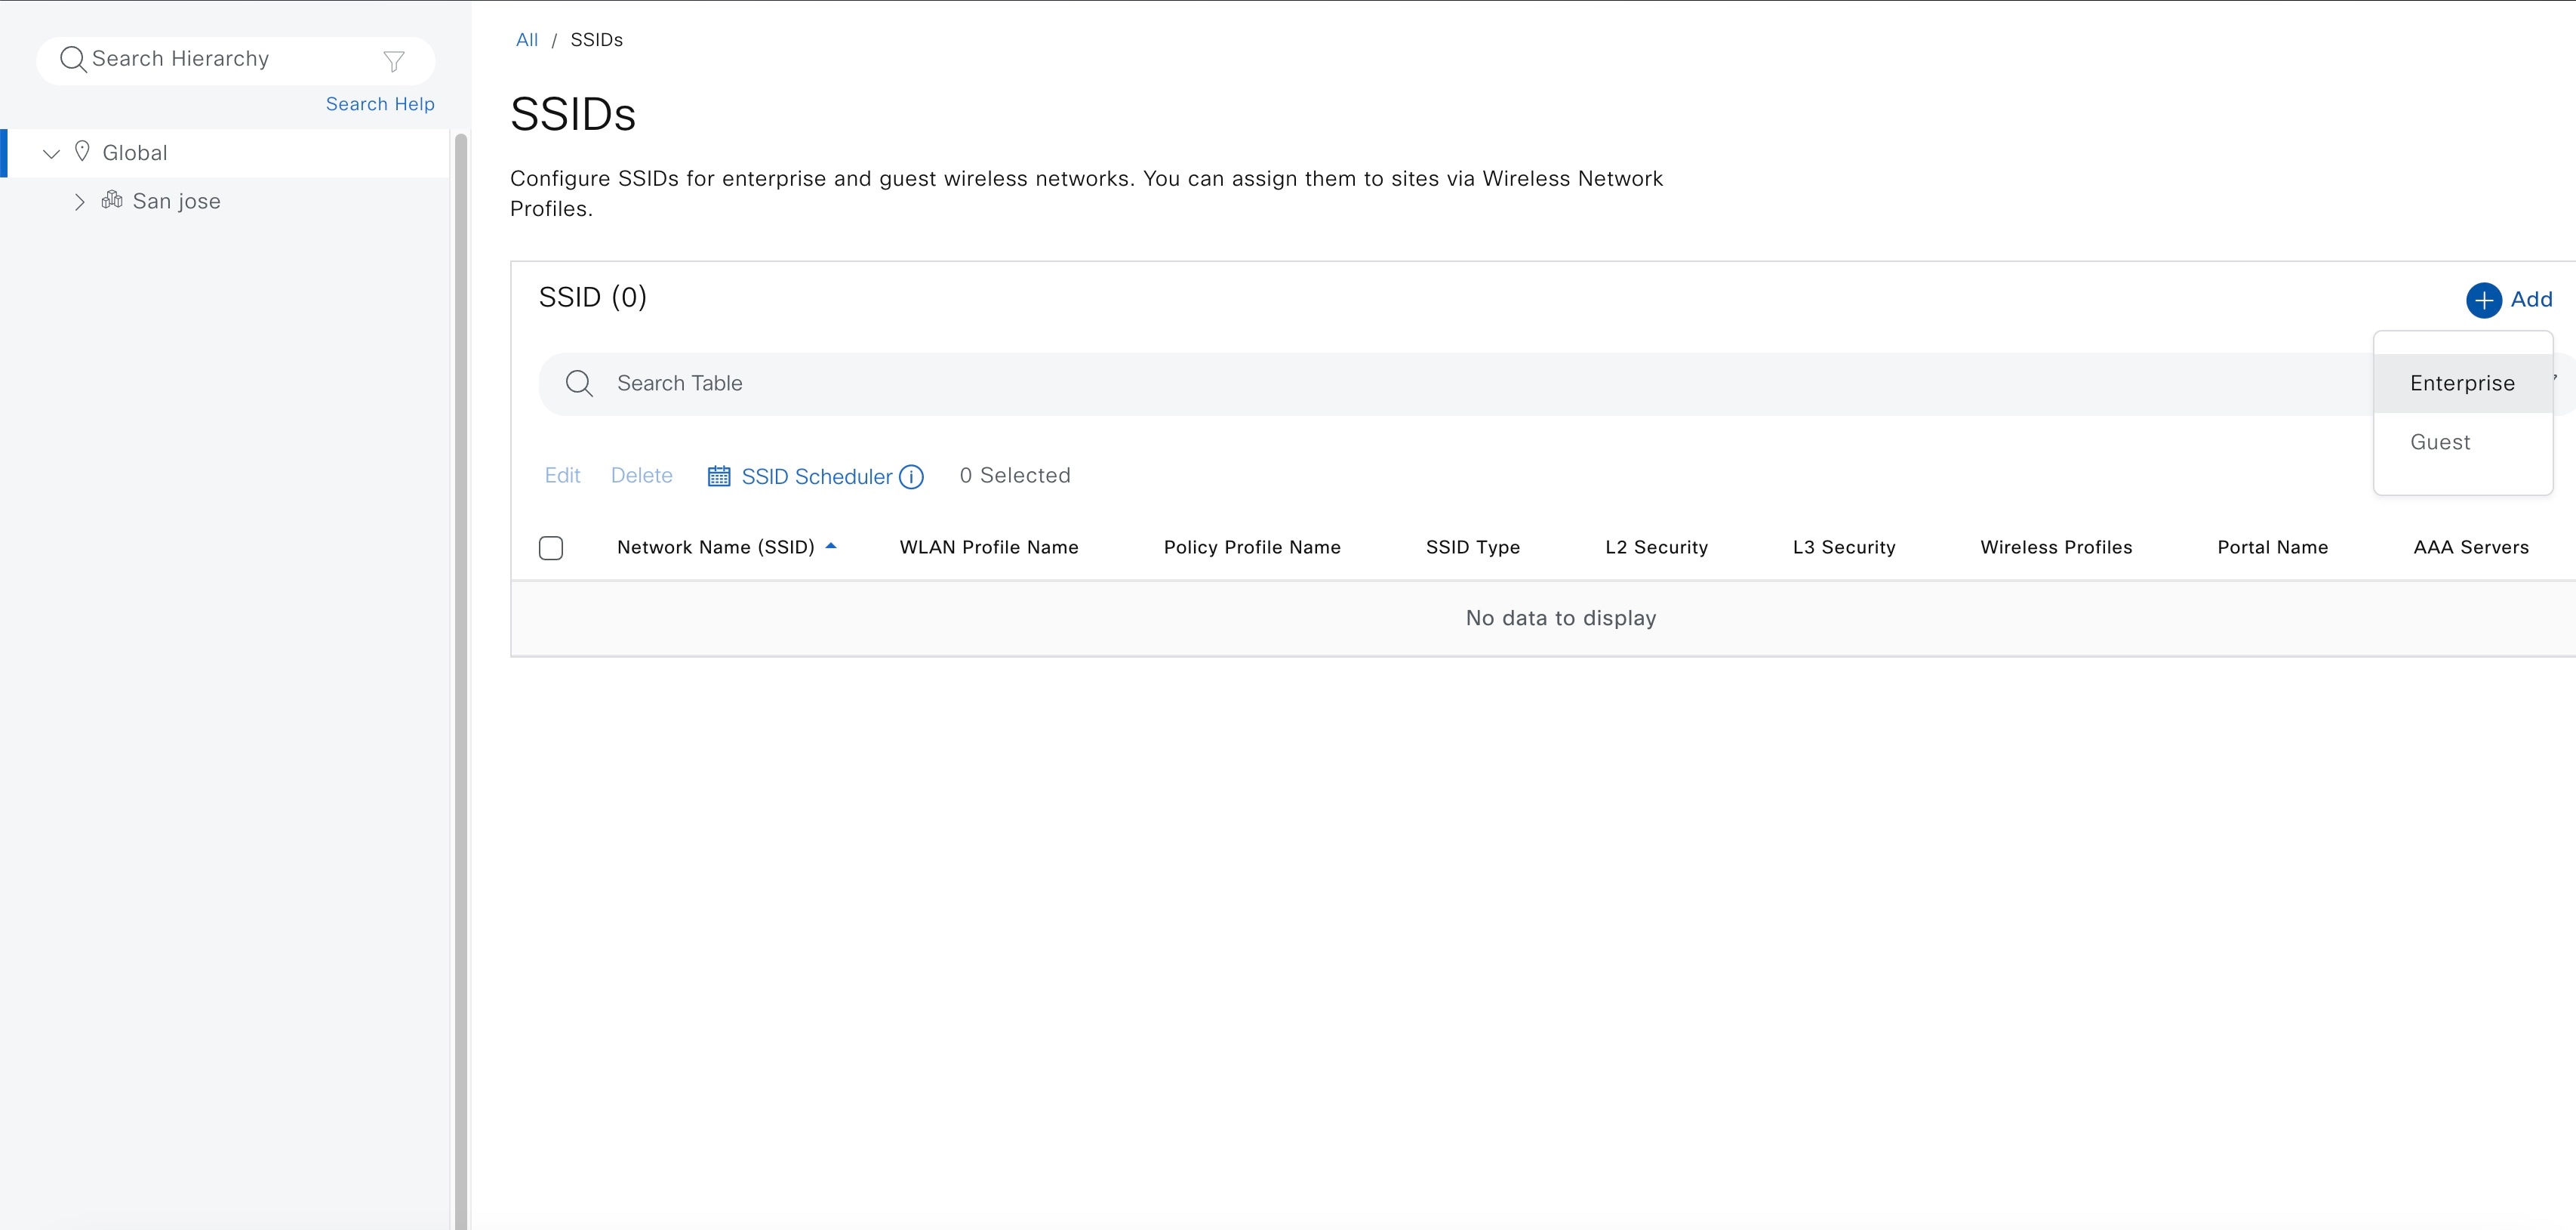
Task: Click the L3 Security column header
Action: [1844, 547]
